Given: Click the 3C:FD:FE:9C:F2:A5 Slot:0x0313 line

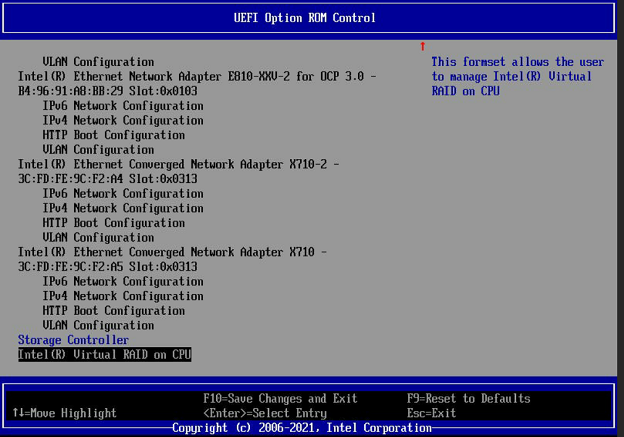Looking at the screenshot, I should coord(107,267).
